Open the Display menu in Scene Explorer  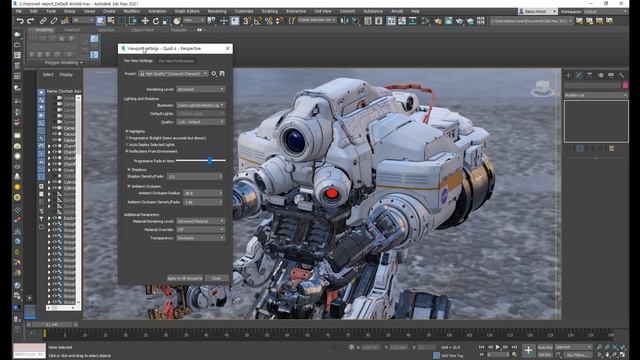tap(66, 75)
